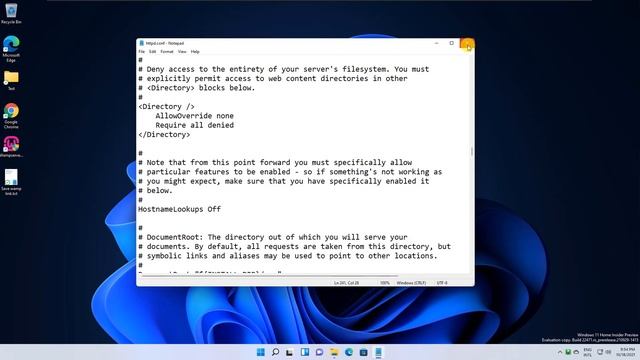Click the 'Ln, Col' status bar entry

(x=347, y=282)
